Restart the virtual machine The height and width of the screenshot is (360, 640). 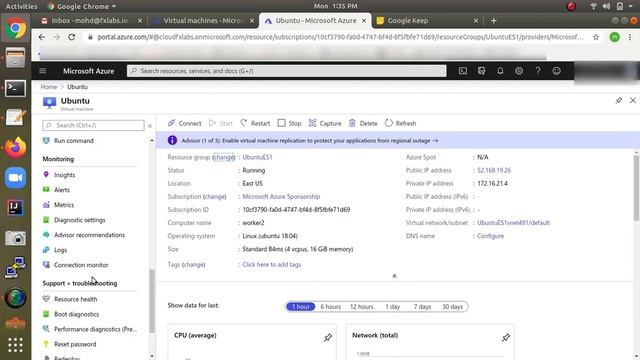[255, 123]
